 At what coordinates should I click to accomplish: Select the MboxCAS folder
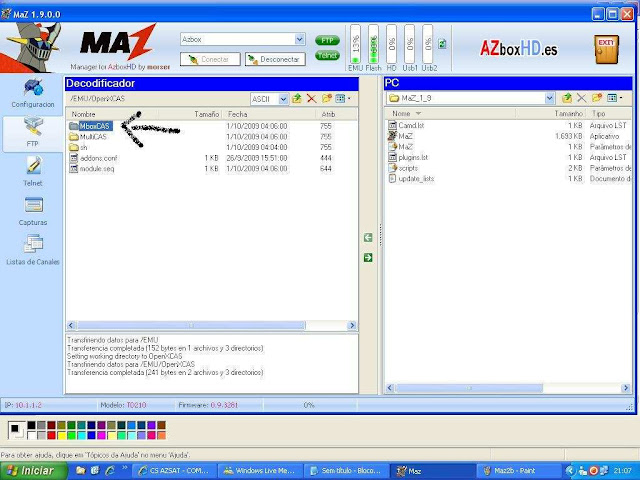pos(91,126)
